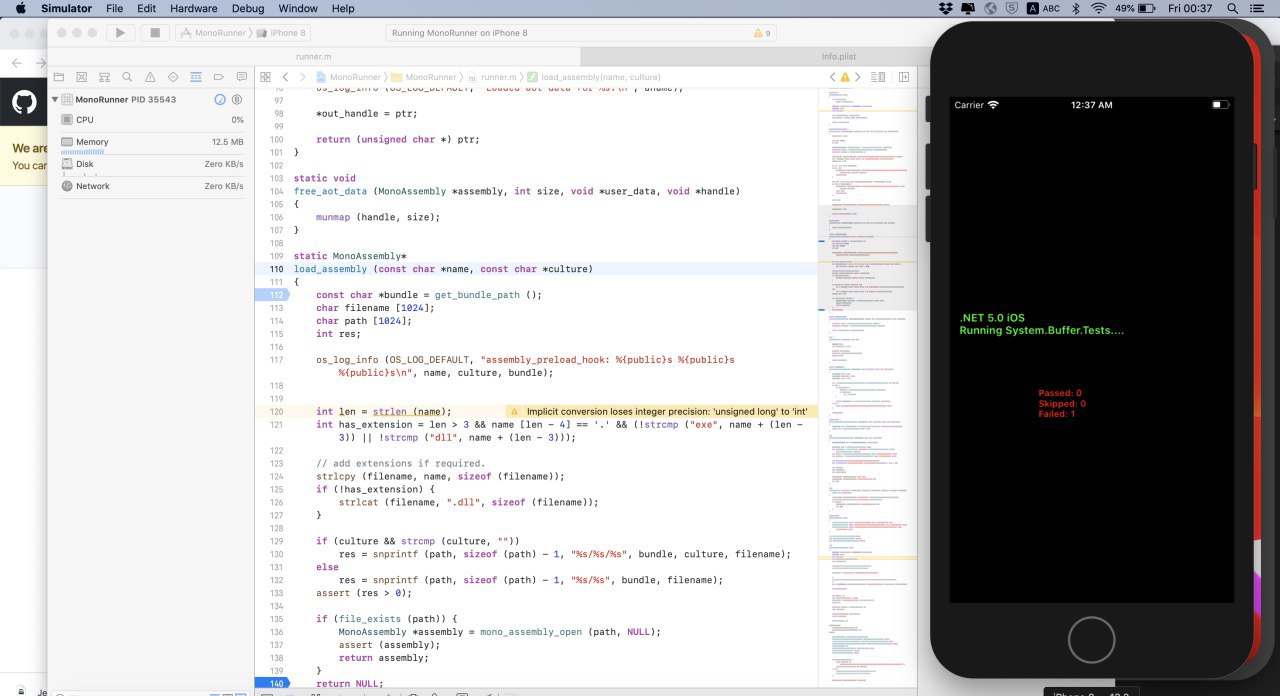Toggle the breakpoint on line 140
Viewport: 1280px width, 696px height.
click(x=272, y=683)
